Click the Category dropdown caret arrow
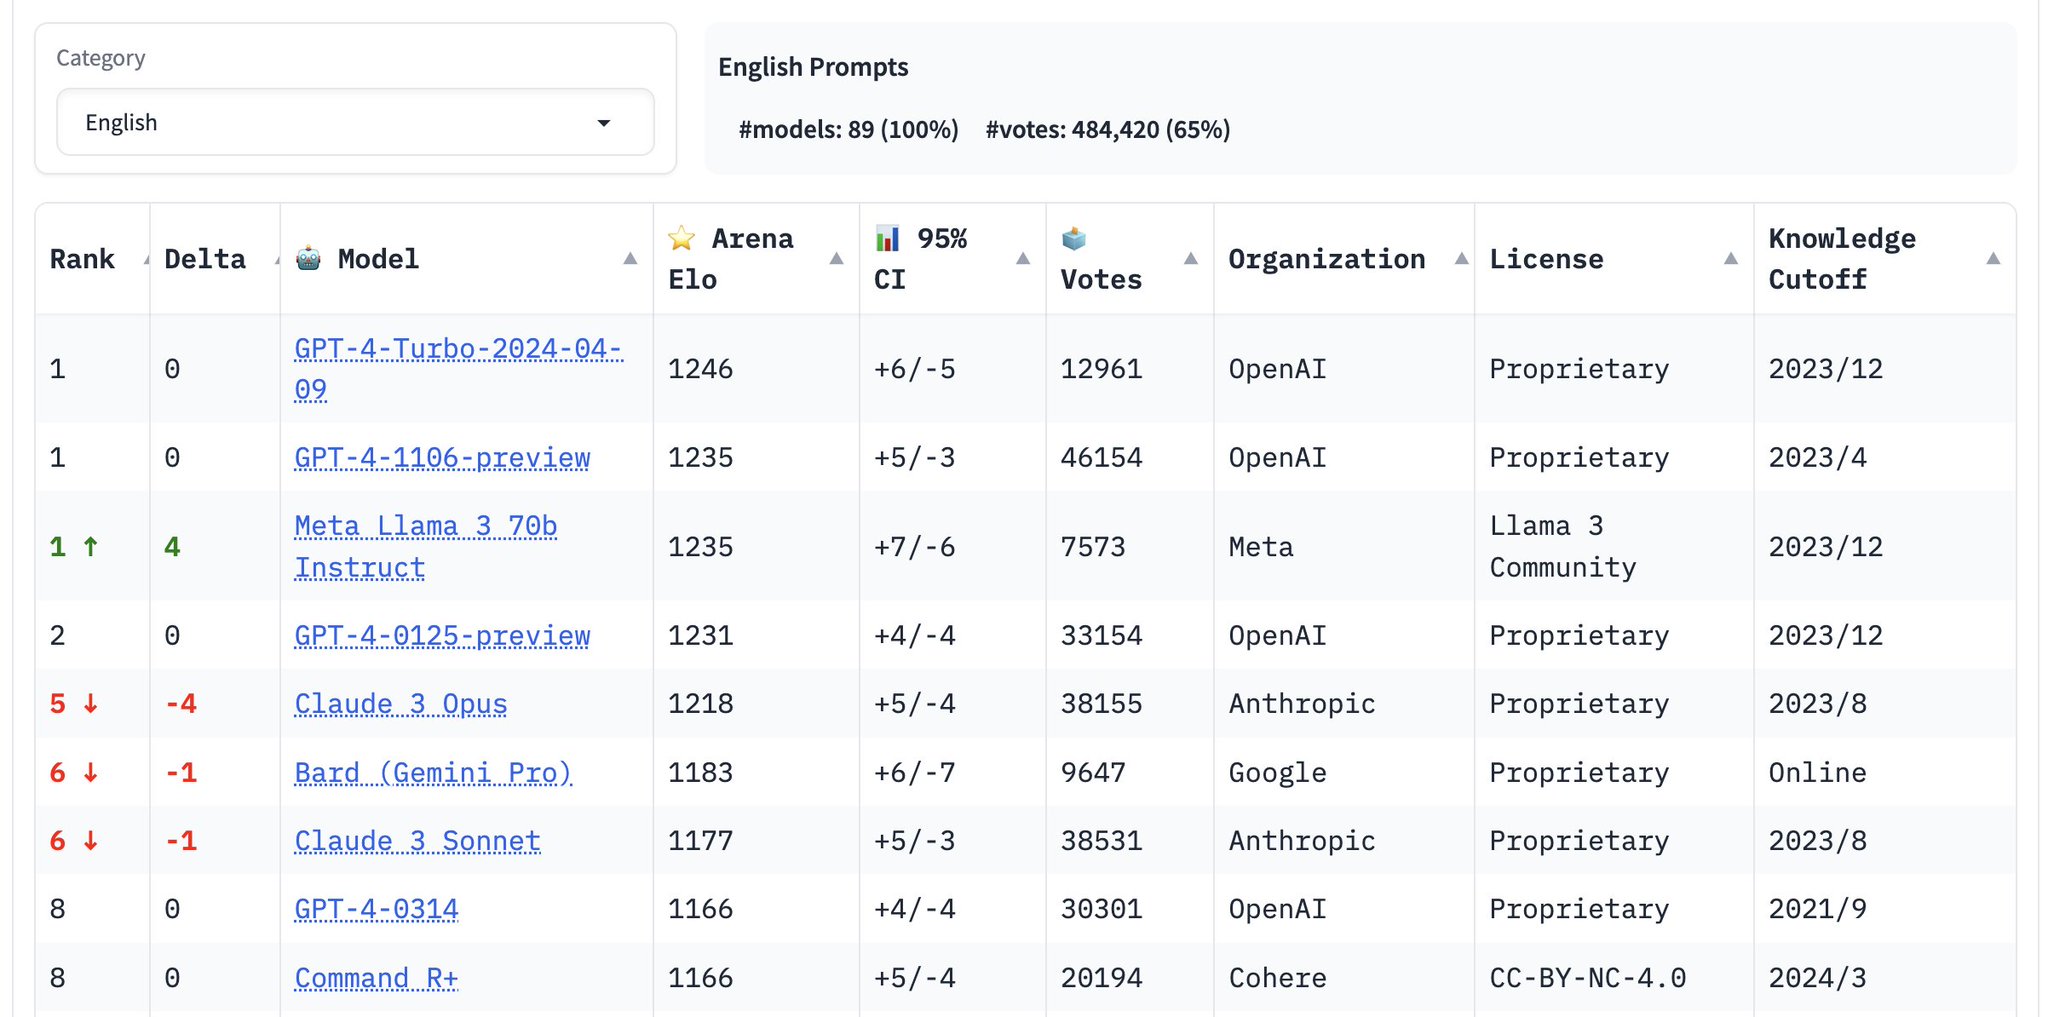 [604, 123]
